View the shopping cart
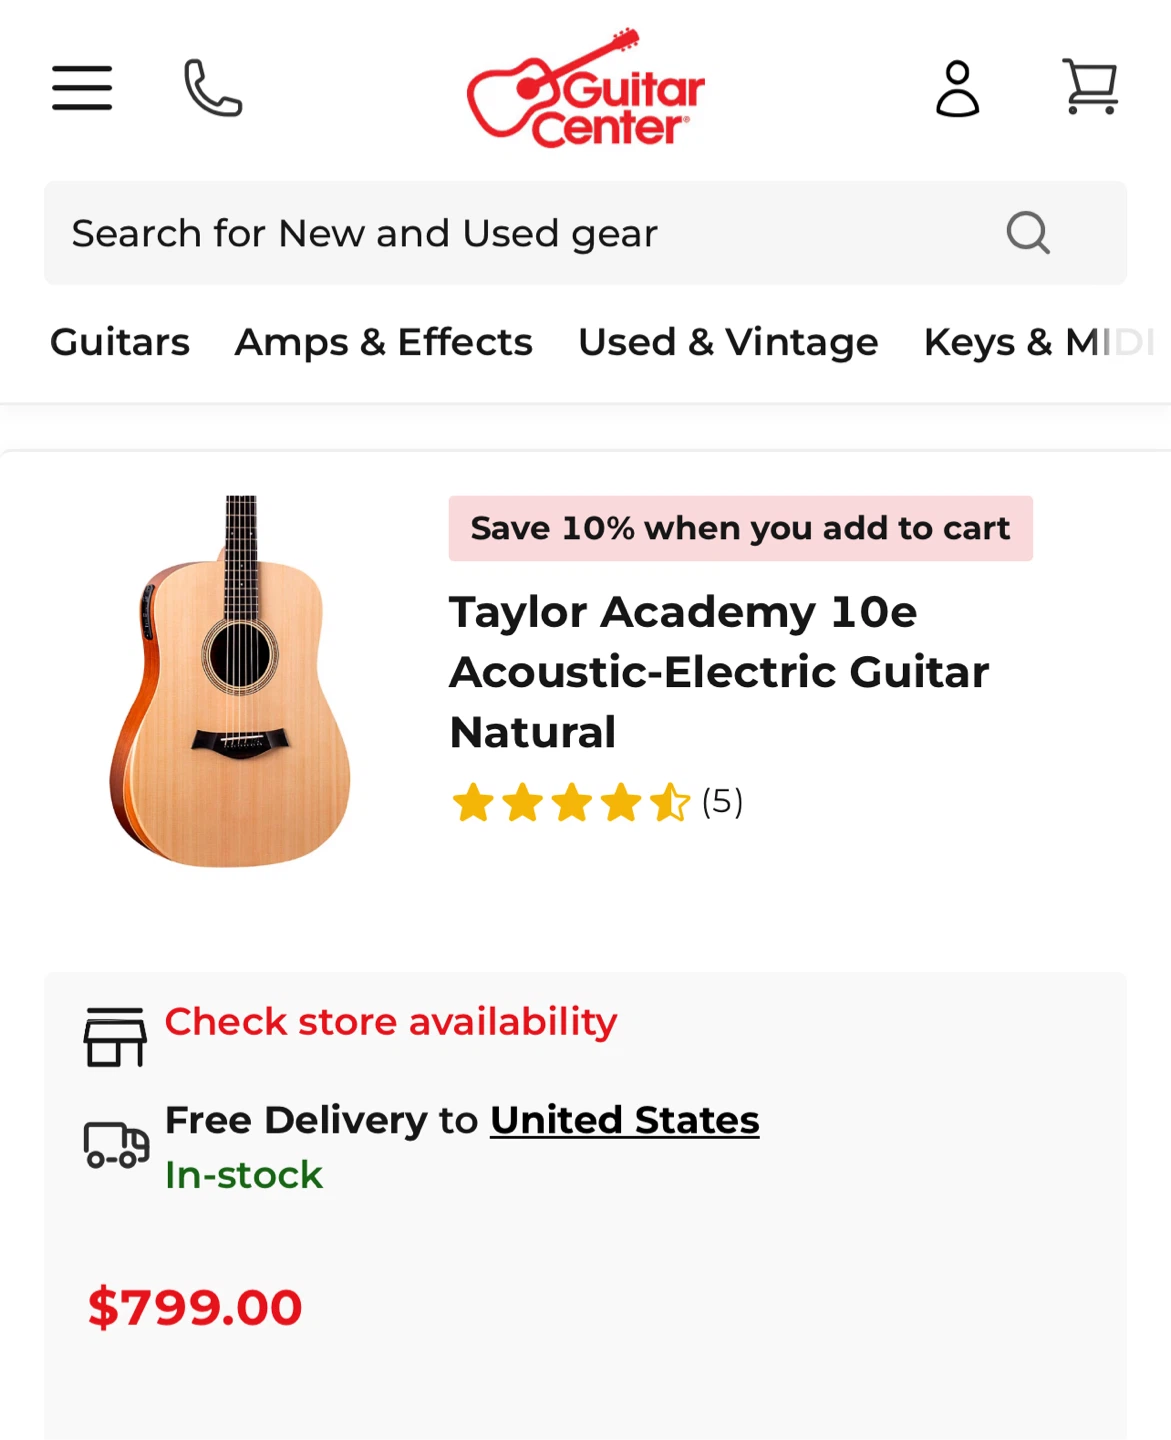The image size is (1171, 1440). coord(1090,87)
